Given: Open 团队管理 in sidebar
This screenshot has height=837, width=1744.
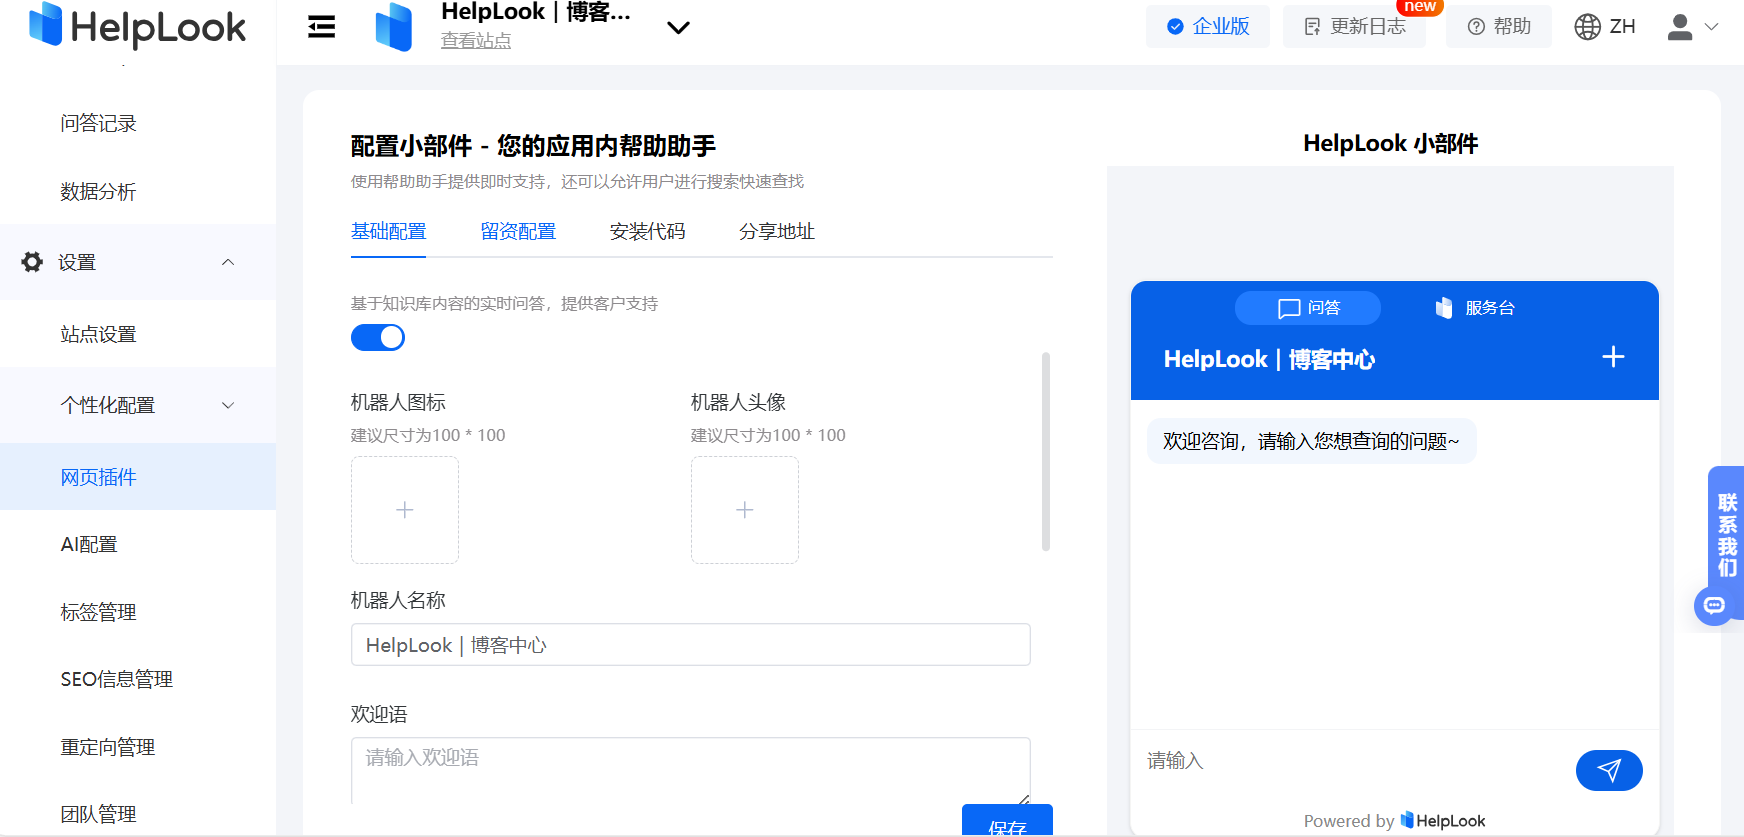Looking at the screenshot, I should [98, 814].
